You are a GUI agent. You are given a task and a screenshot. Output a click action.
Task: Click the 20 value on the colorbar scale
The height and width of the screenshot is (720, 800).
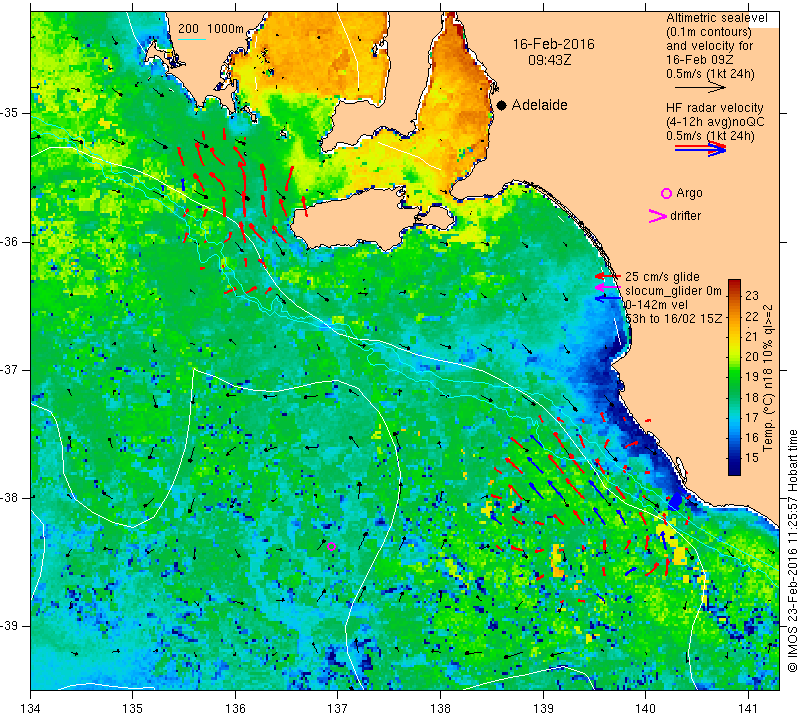(x=752, y=357)
